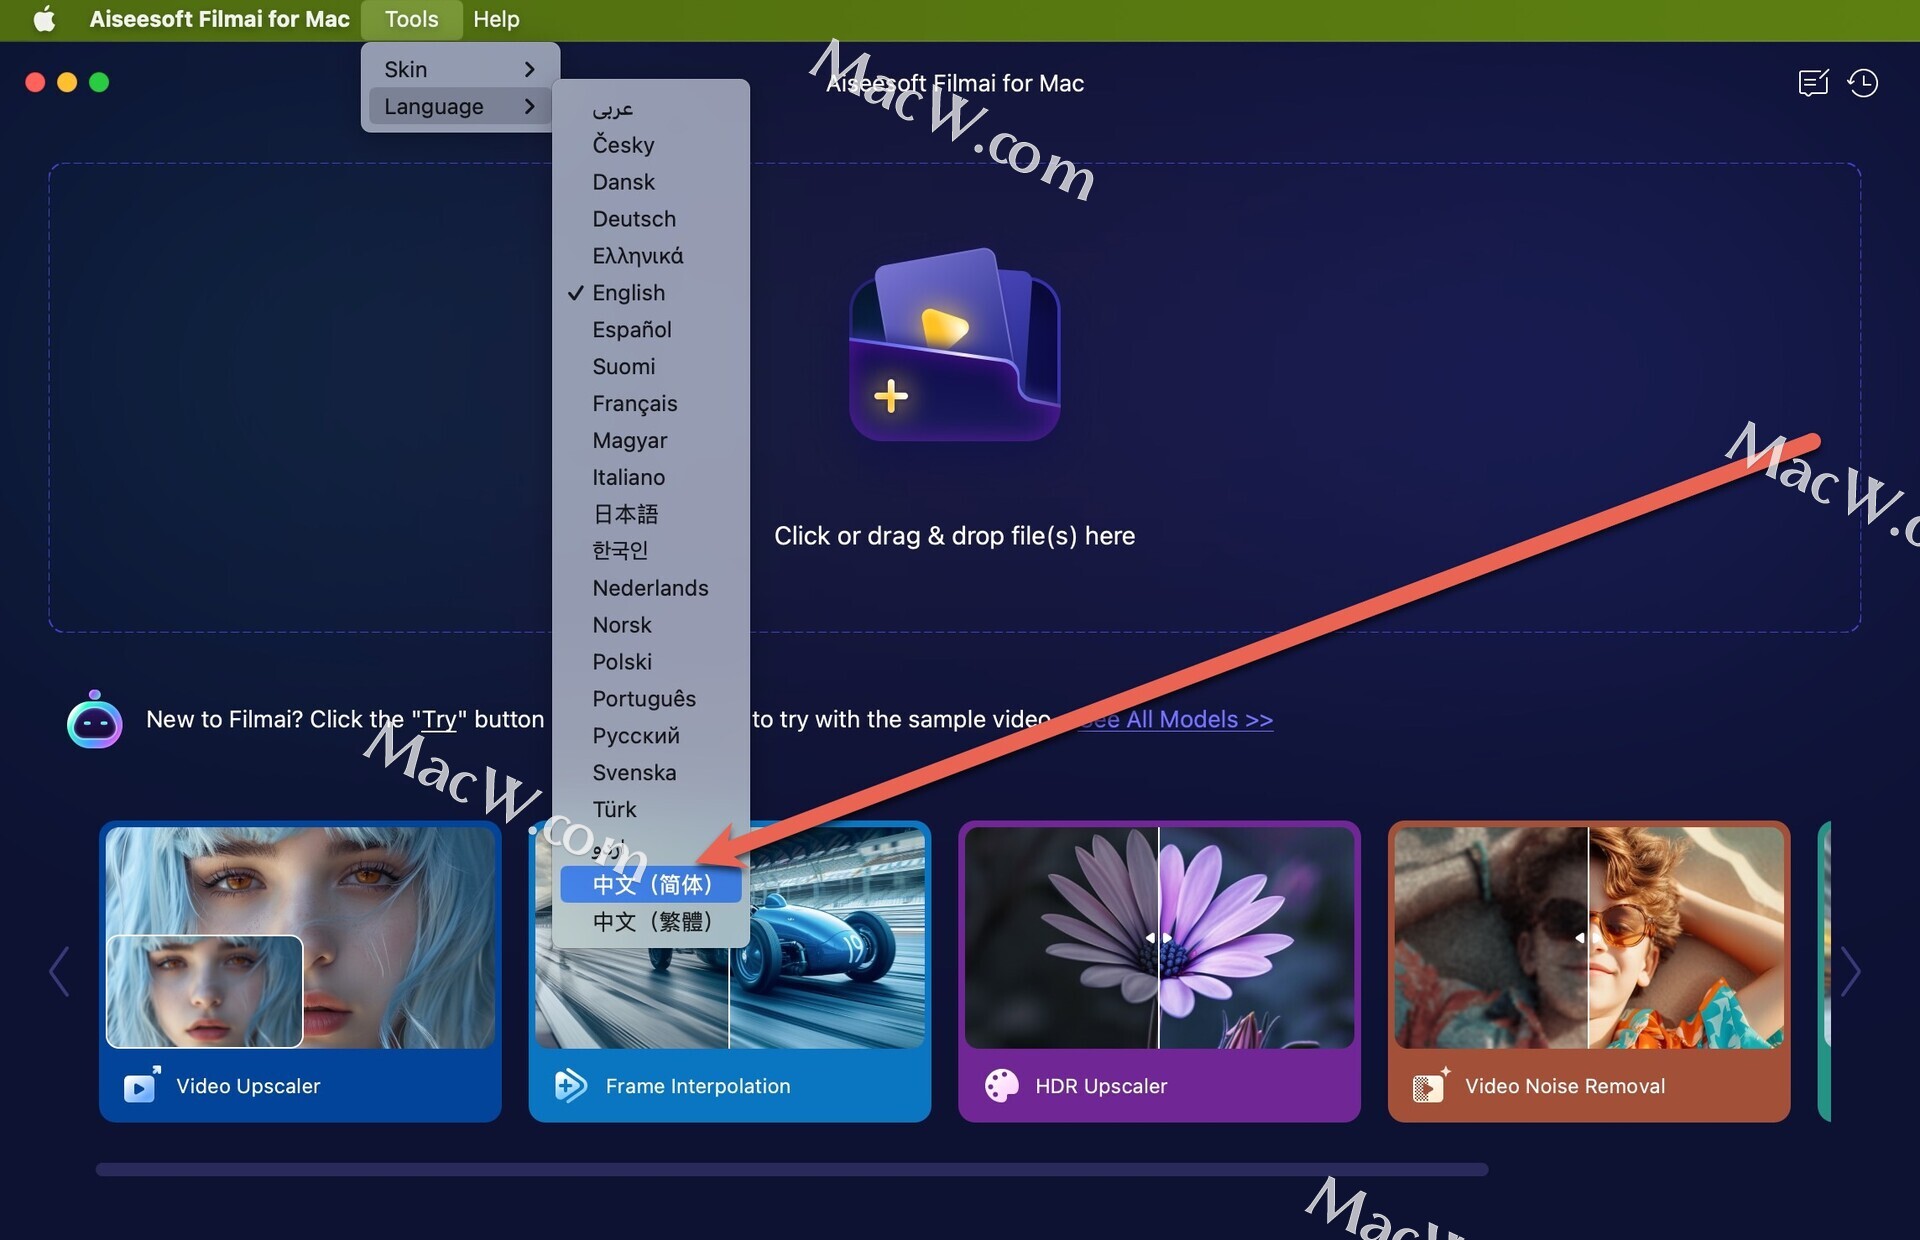Screen dimensions: 1920x1240
Task: Show previous models with left arrow
Action: click(x=59, y=971)
